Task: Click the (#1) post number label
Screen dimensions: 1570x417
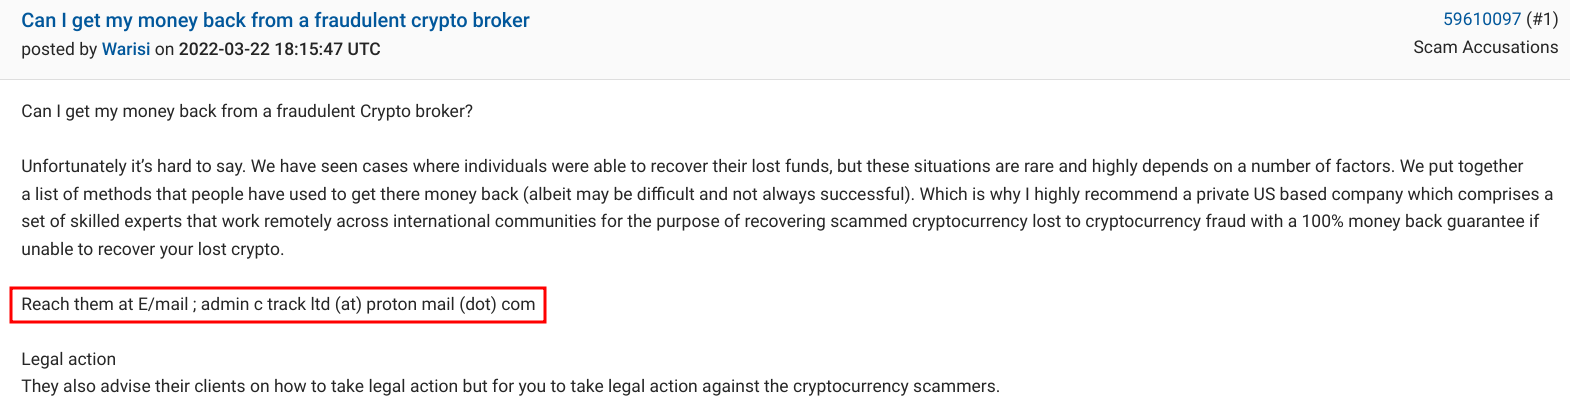Action: [x=1542, y=19]
